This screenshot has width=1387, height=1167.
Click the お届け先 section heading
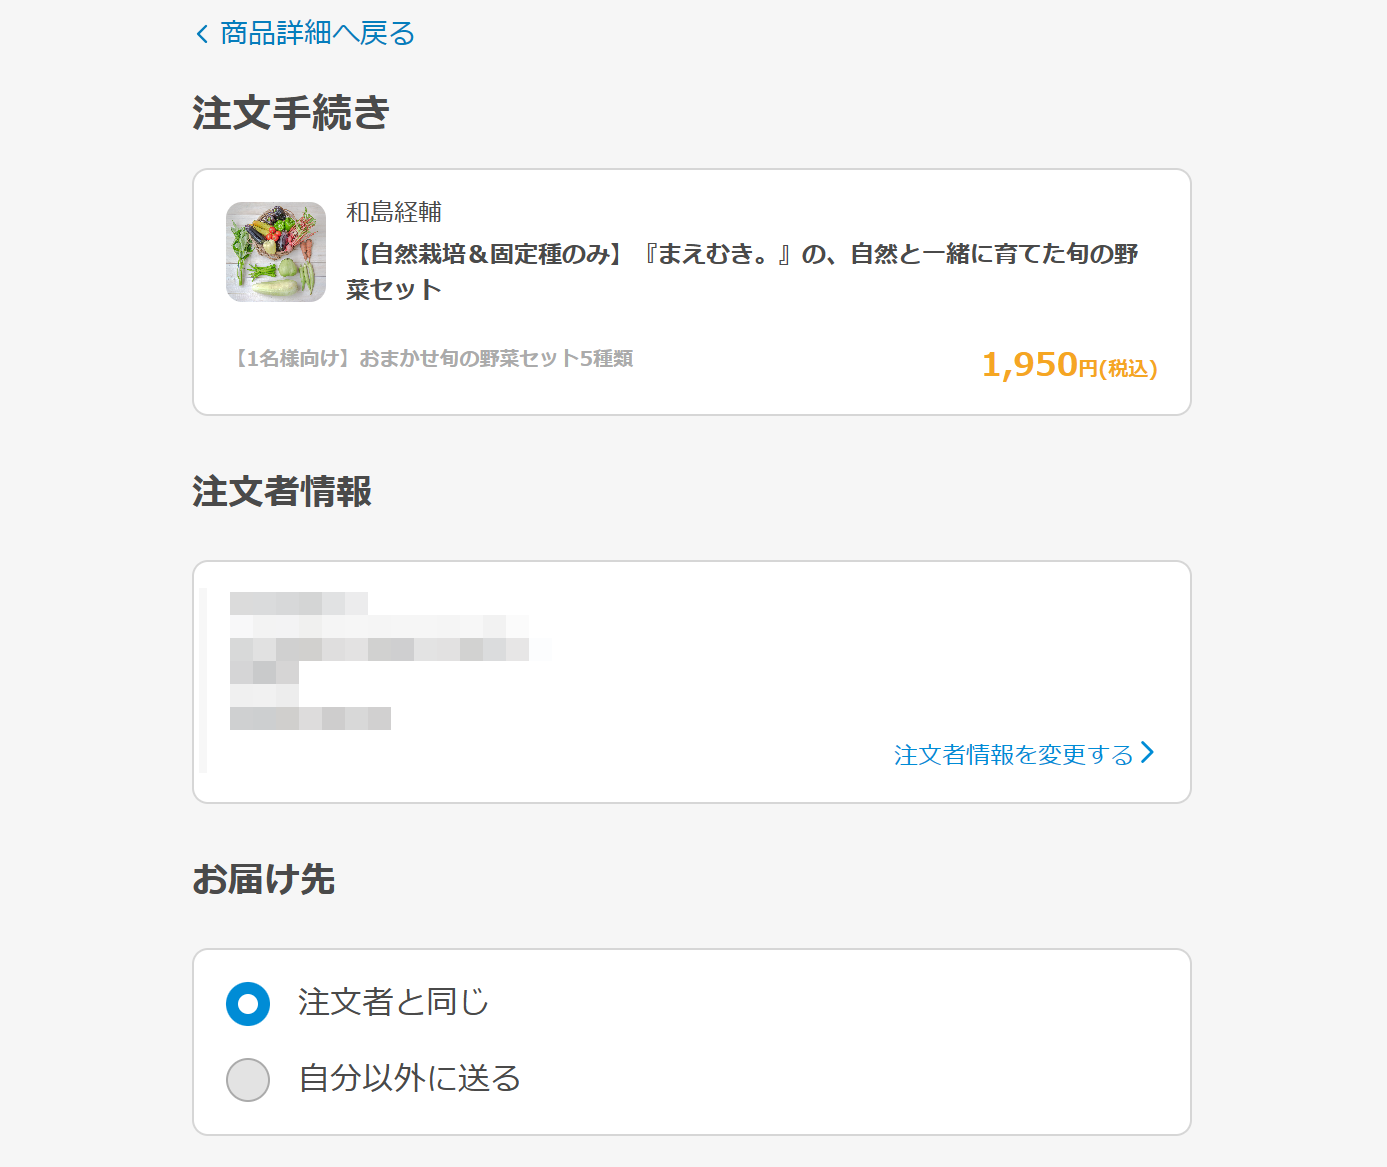pyautogui.click(x=264, y=879)
